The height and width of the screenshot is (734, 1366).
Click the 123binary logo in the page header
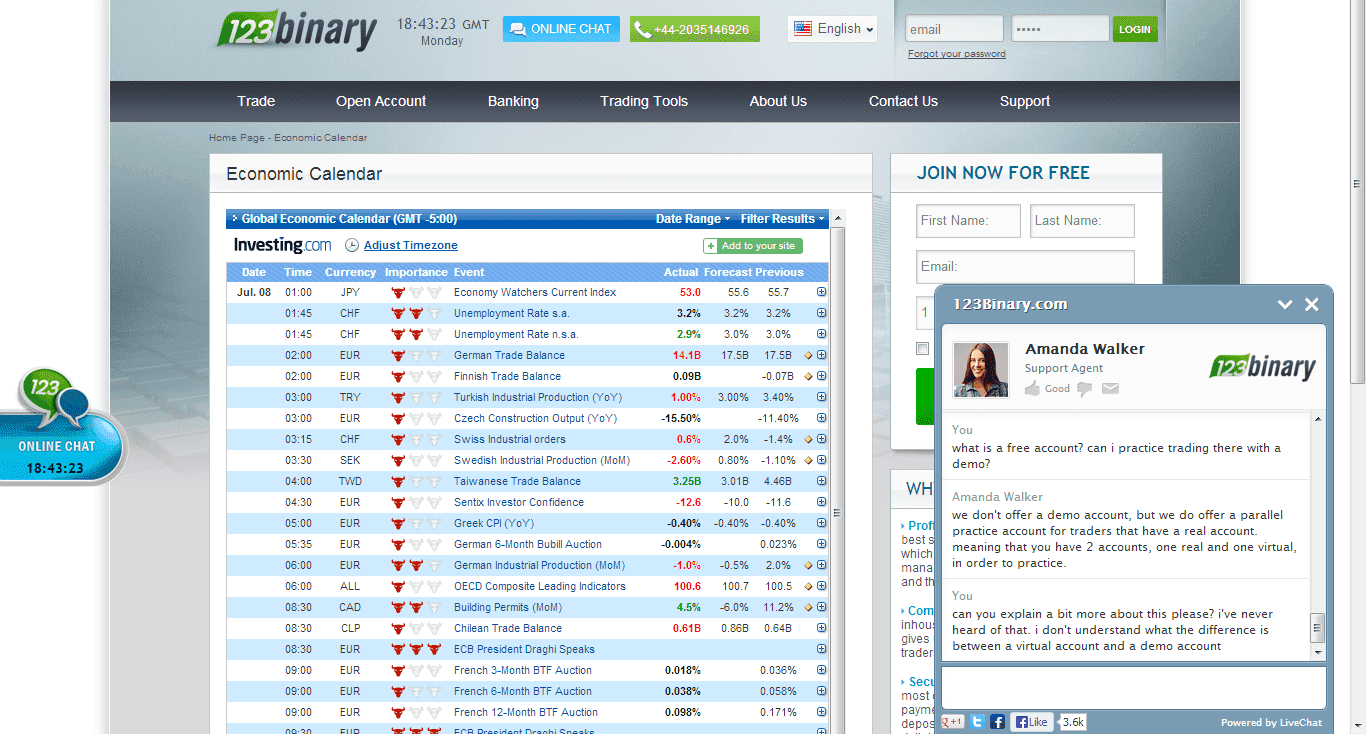pyautogui.click(x=297, y=30)
